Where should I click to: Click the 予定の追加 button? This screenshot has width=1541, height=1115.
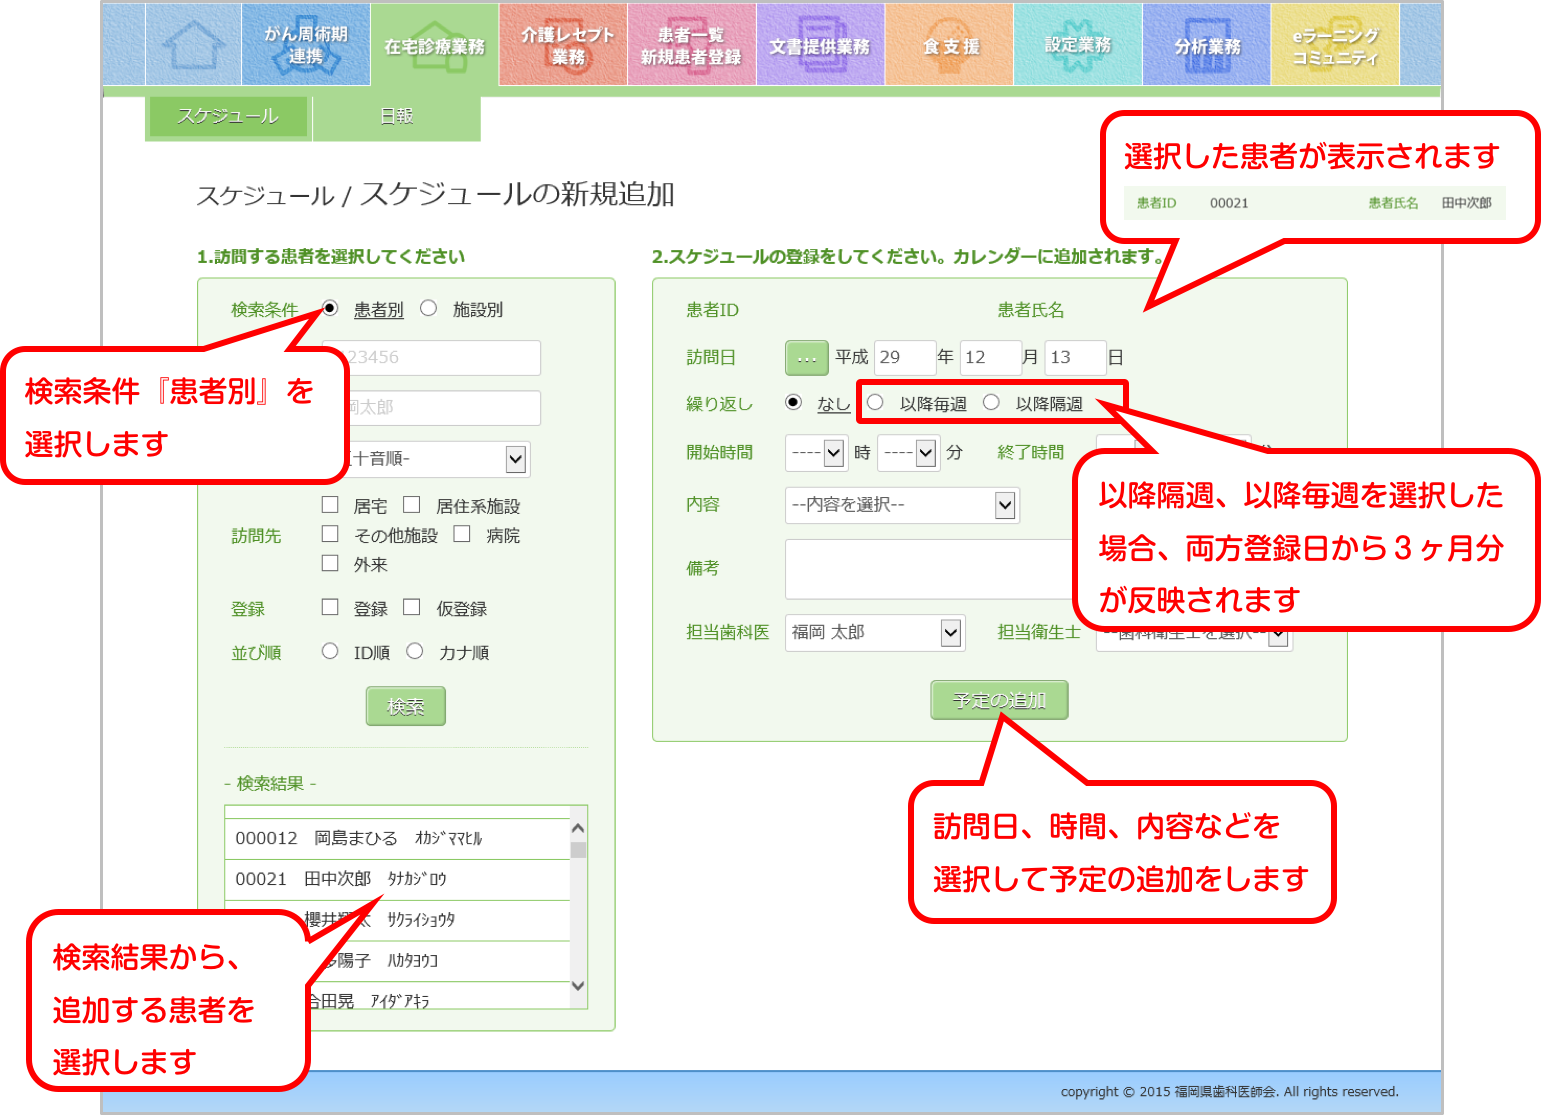pos(999,700)
